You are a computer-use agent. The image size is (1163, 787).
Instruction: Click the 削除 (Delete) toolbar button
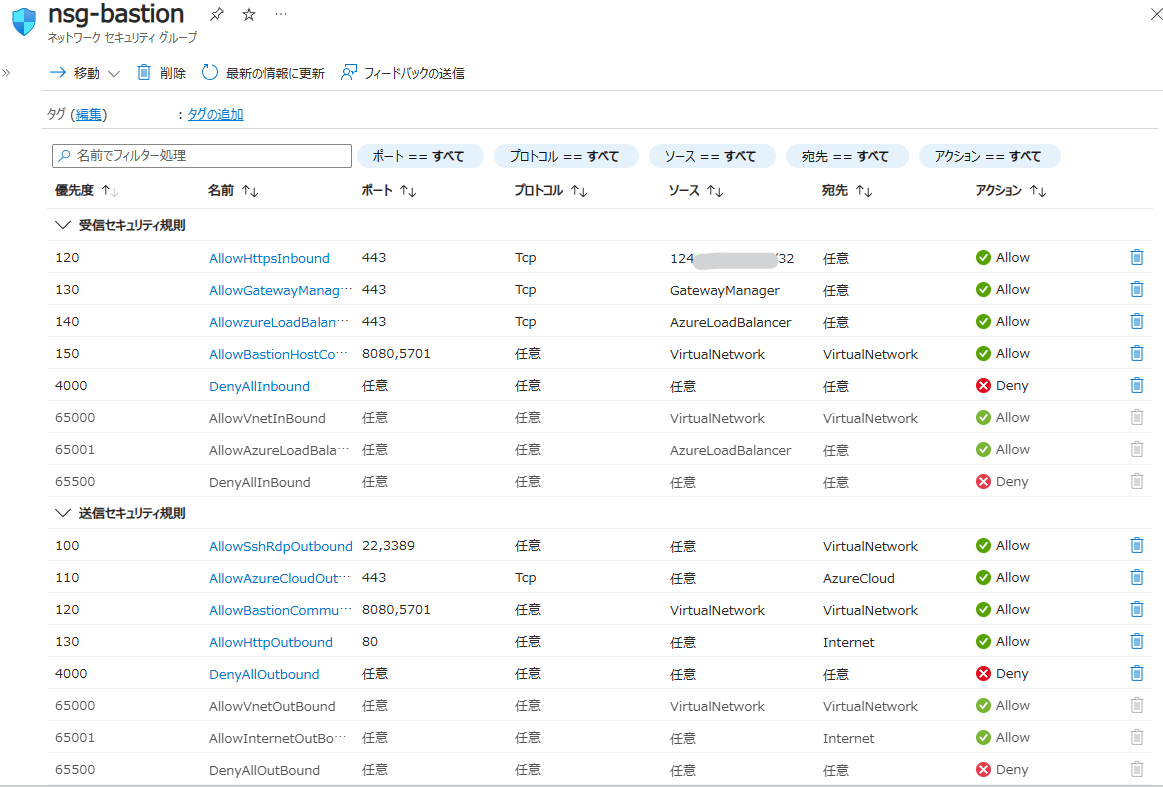pos(162,73)
